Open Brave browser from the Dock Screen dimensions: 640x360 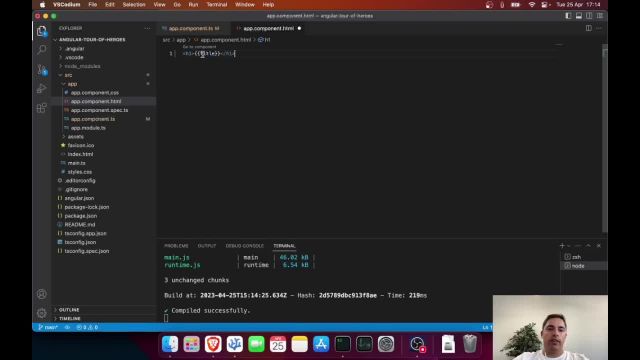213,344
